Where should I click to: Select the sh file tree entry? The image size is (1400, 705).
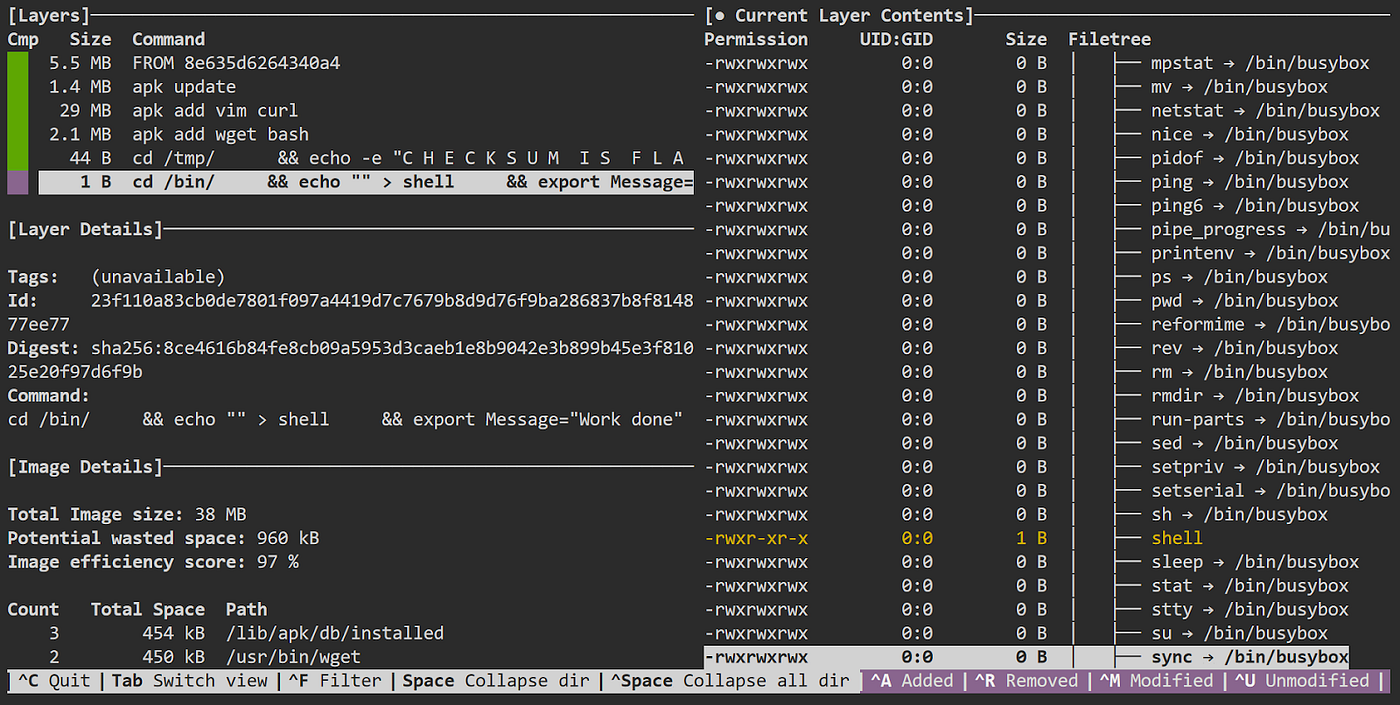pyautogui.click(x=1239, y=515)
